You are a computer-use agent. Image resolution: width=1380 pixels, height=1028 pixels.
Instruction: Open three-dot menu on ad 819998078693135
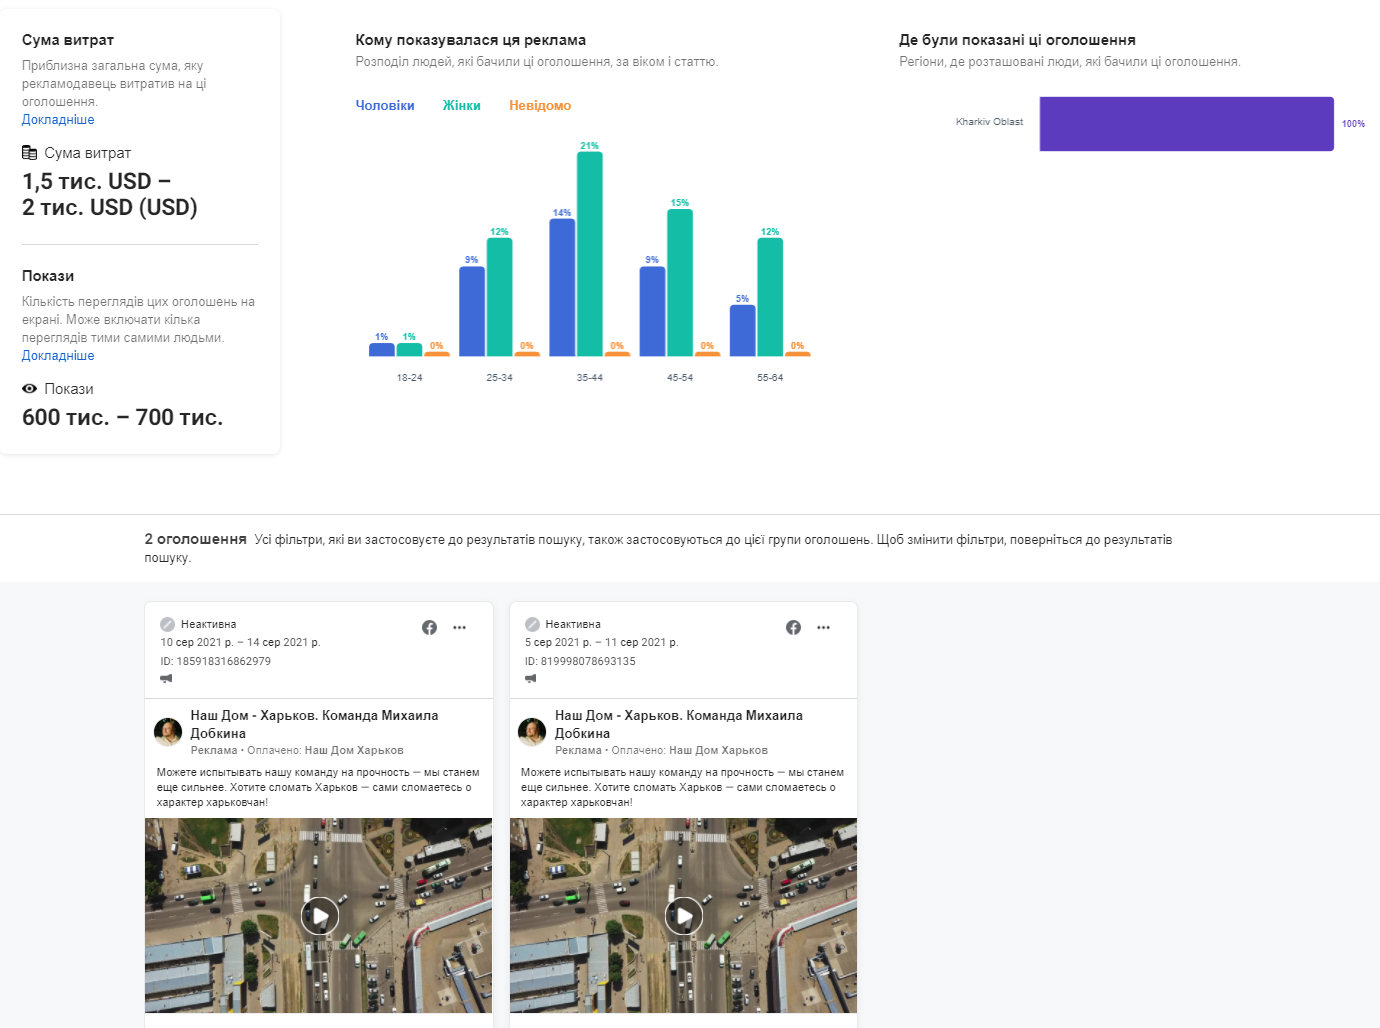pyautogui.click(x=823, y=627)
